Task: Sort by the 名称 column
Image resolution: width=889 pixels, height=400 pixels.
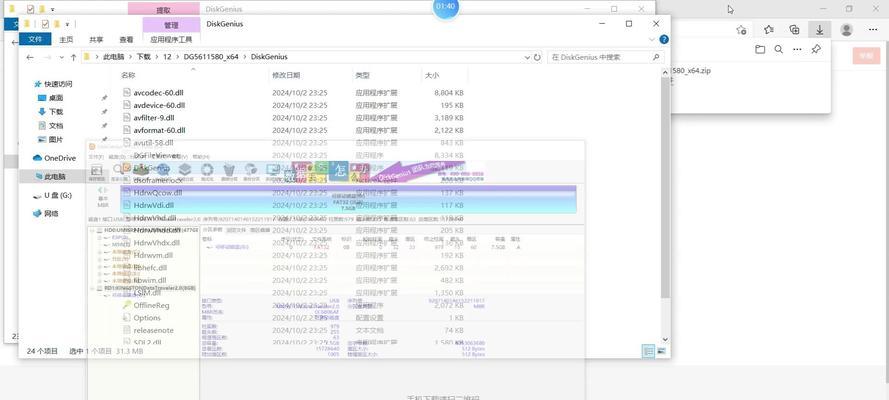Action: (128, 75)
